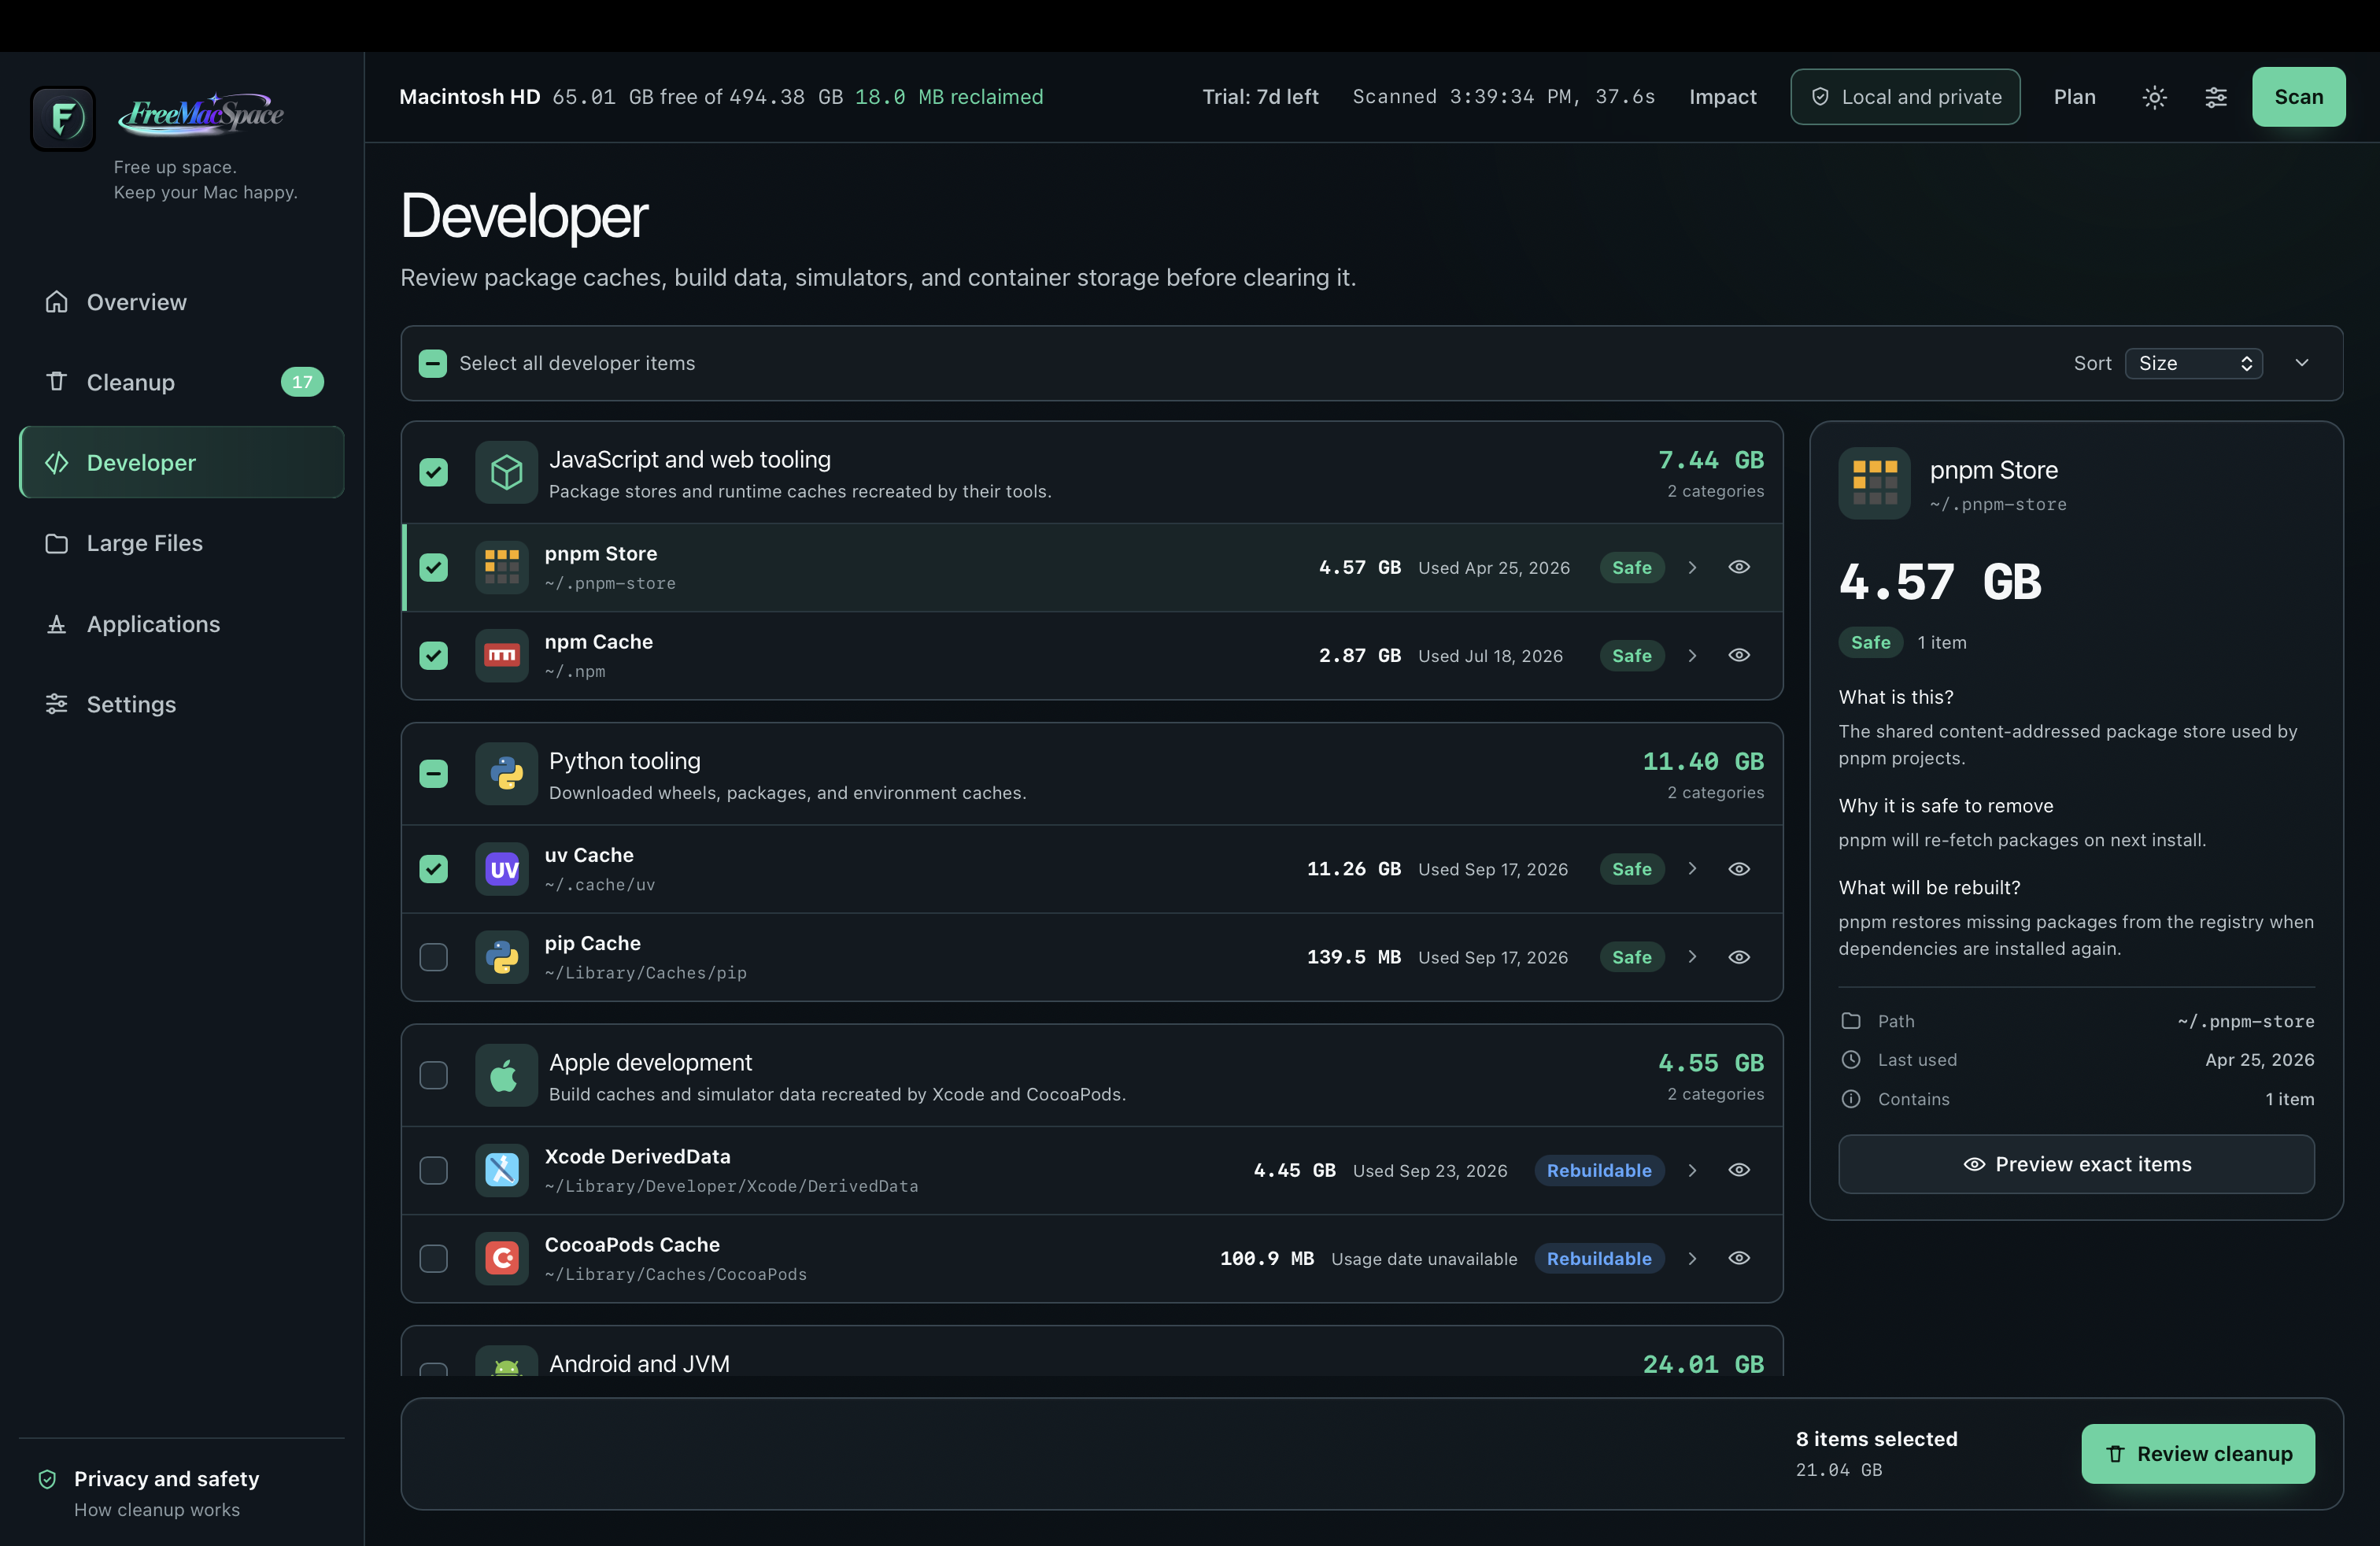
Task: Preview Xcode DerivedData with its eye icon
Action: click(x=1739, y=1170)
